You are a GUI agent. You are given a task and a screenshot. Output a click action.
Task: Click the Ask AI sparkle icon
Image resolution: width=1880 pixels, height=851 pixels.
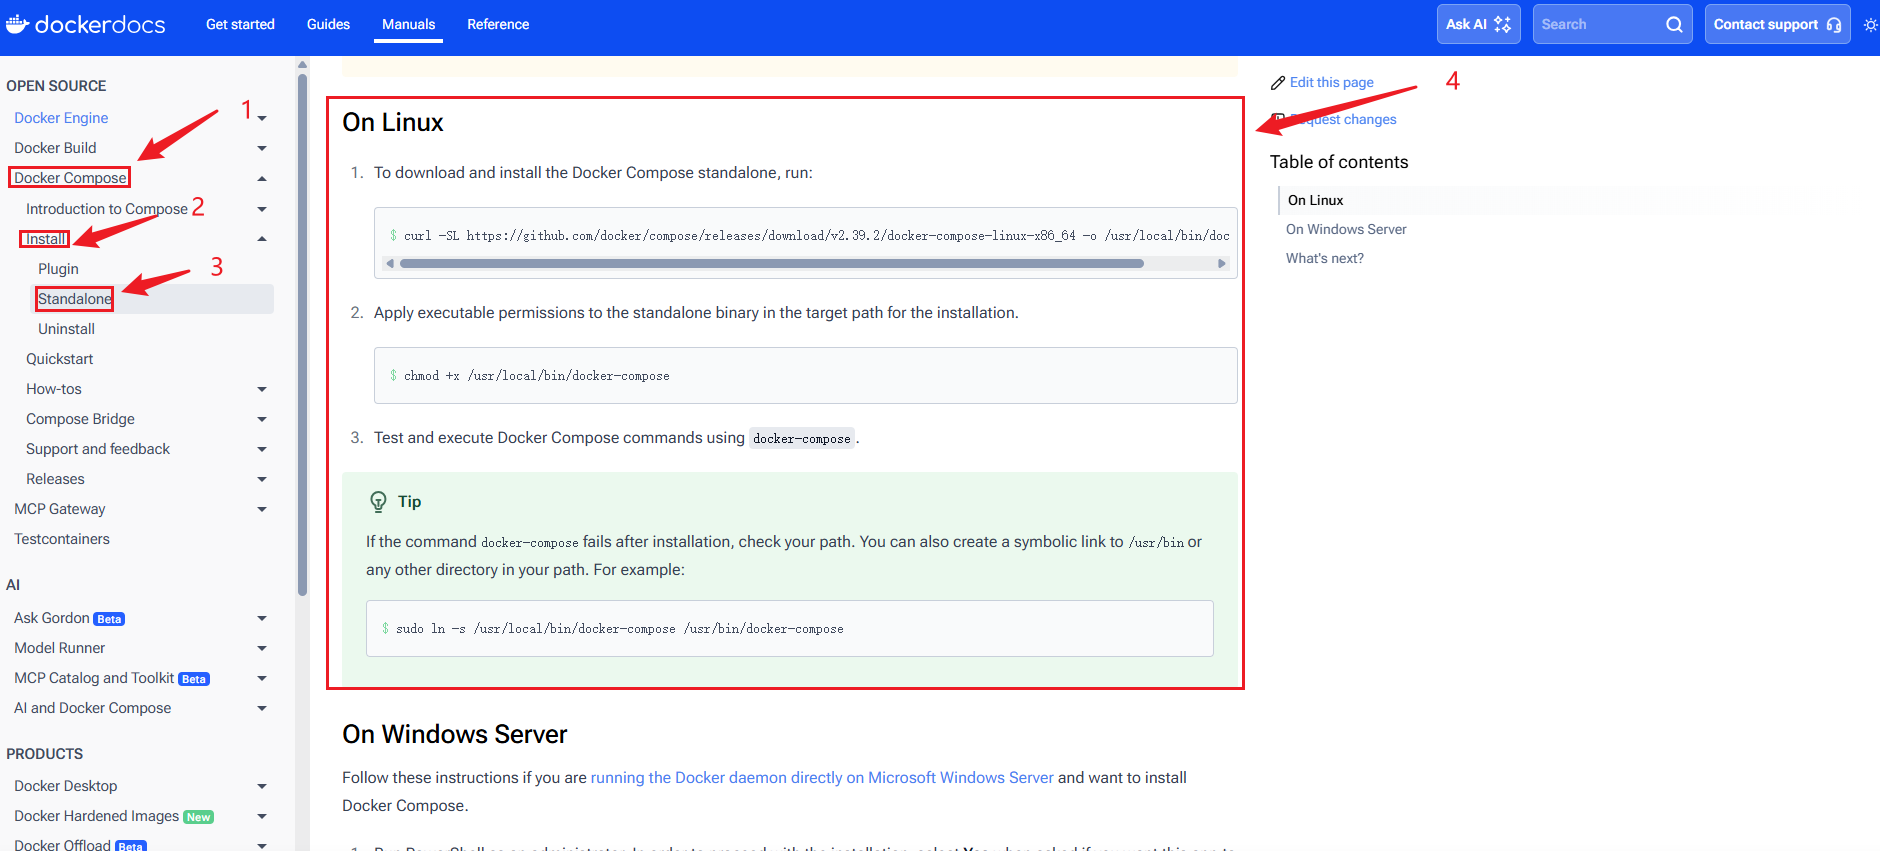point(1502,24)
